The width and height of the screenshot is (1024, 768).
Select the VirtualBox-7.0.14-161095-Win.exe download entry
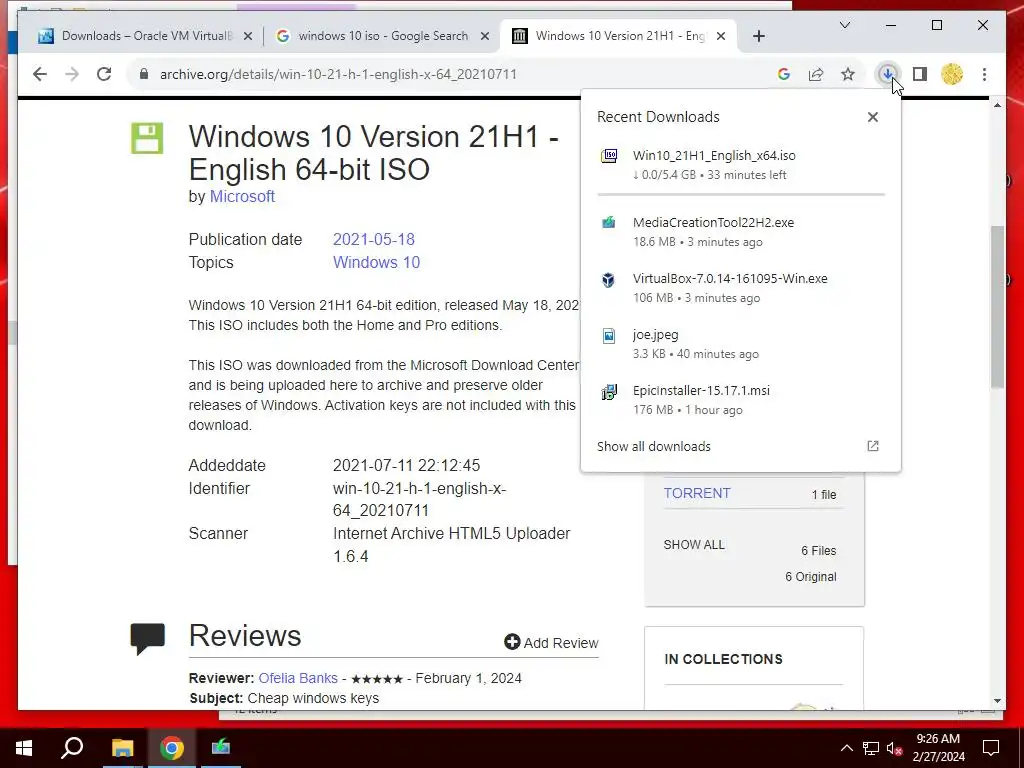(x=741, y=288)
